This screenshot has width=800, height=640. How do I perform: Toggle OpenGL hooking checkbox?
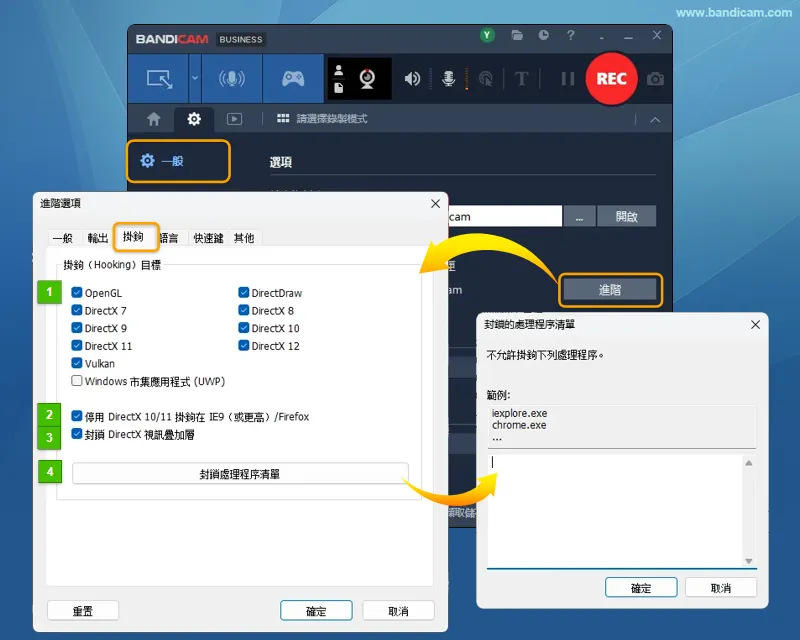pyautogui.click(x=77, y=292)
